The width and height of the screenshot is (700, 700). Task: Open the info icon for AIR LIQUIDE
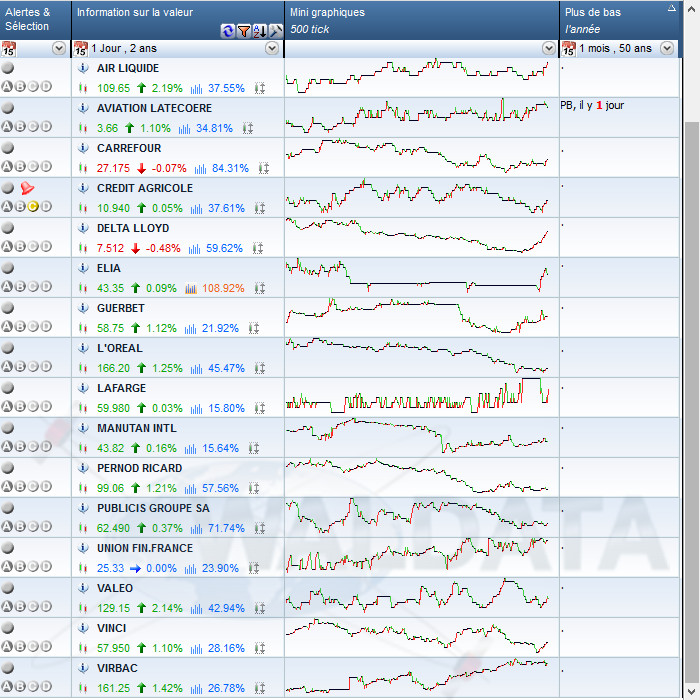pyautogui.click(x=83, y=68)
